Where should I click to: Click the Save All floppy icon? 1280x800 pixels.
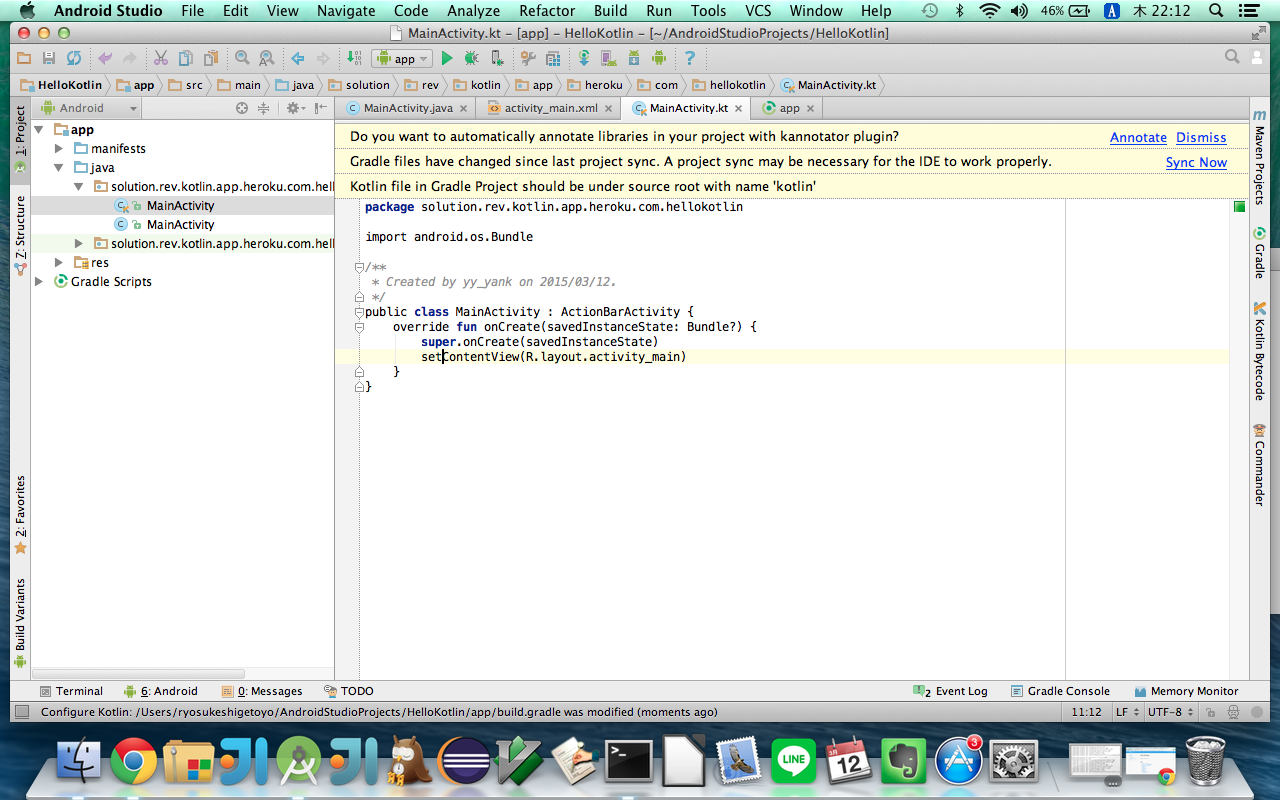coord(48,59)
